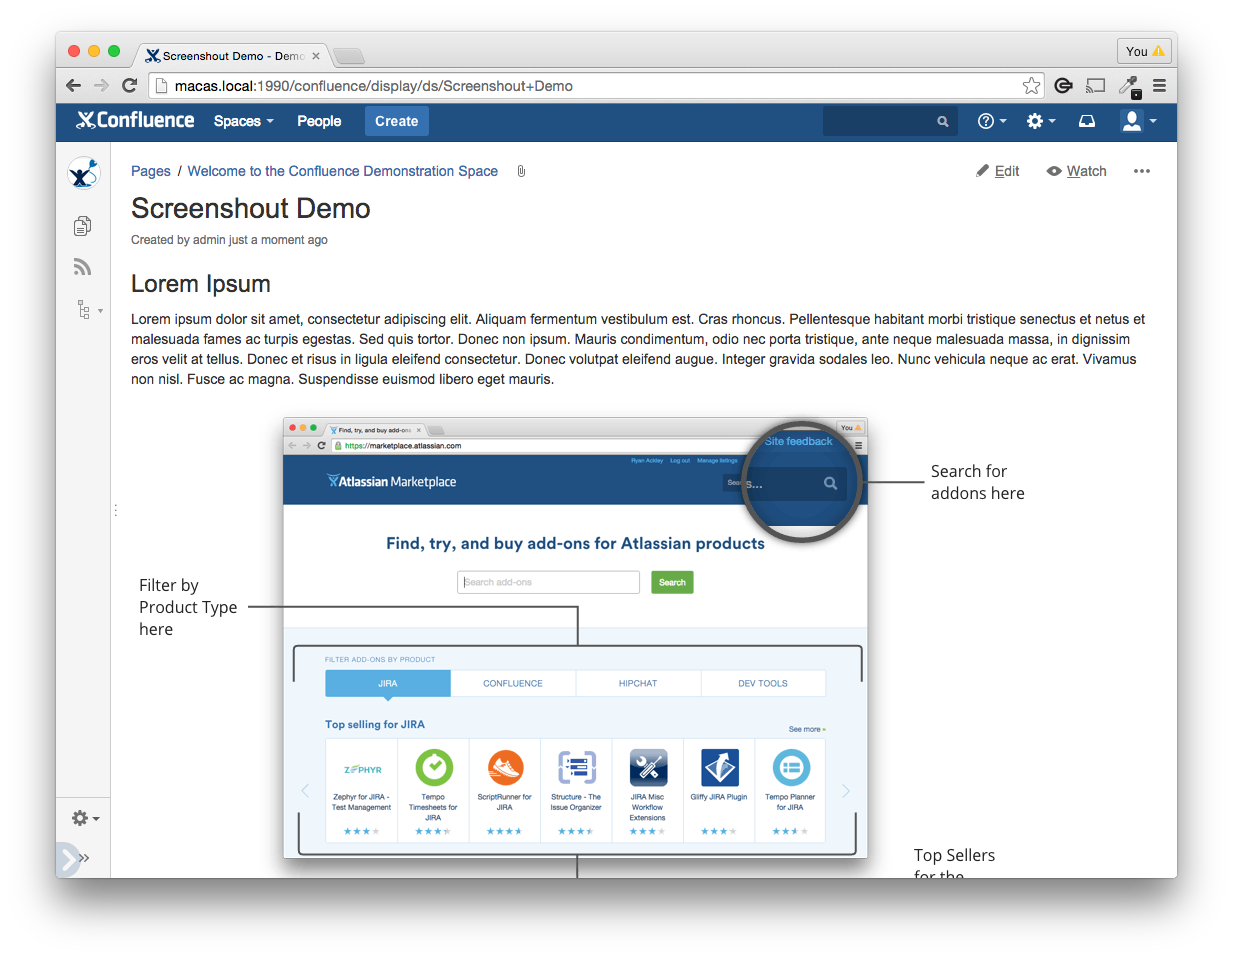This screenshot has height=958, width=1233.
Task: Open the space tools gear in sidebar
Action: [x=86, y=818]
